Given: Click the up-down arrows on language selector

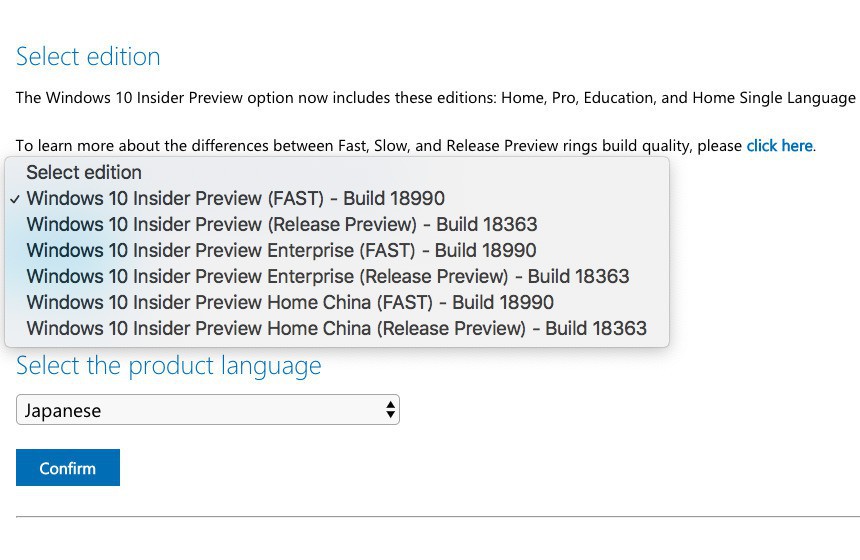Looking at the screenshot, I should click(x=390, y=410).
